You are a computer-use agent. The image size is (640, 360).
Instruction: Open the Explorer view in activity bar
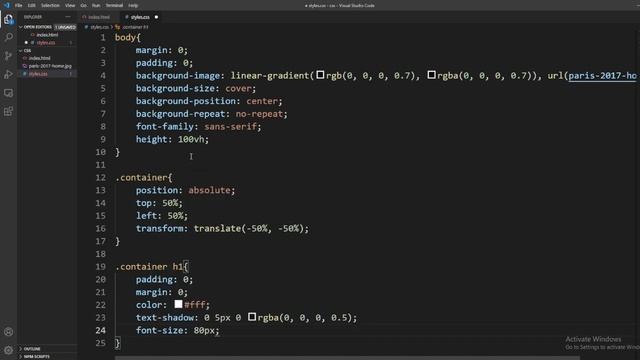coord(8,19)
